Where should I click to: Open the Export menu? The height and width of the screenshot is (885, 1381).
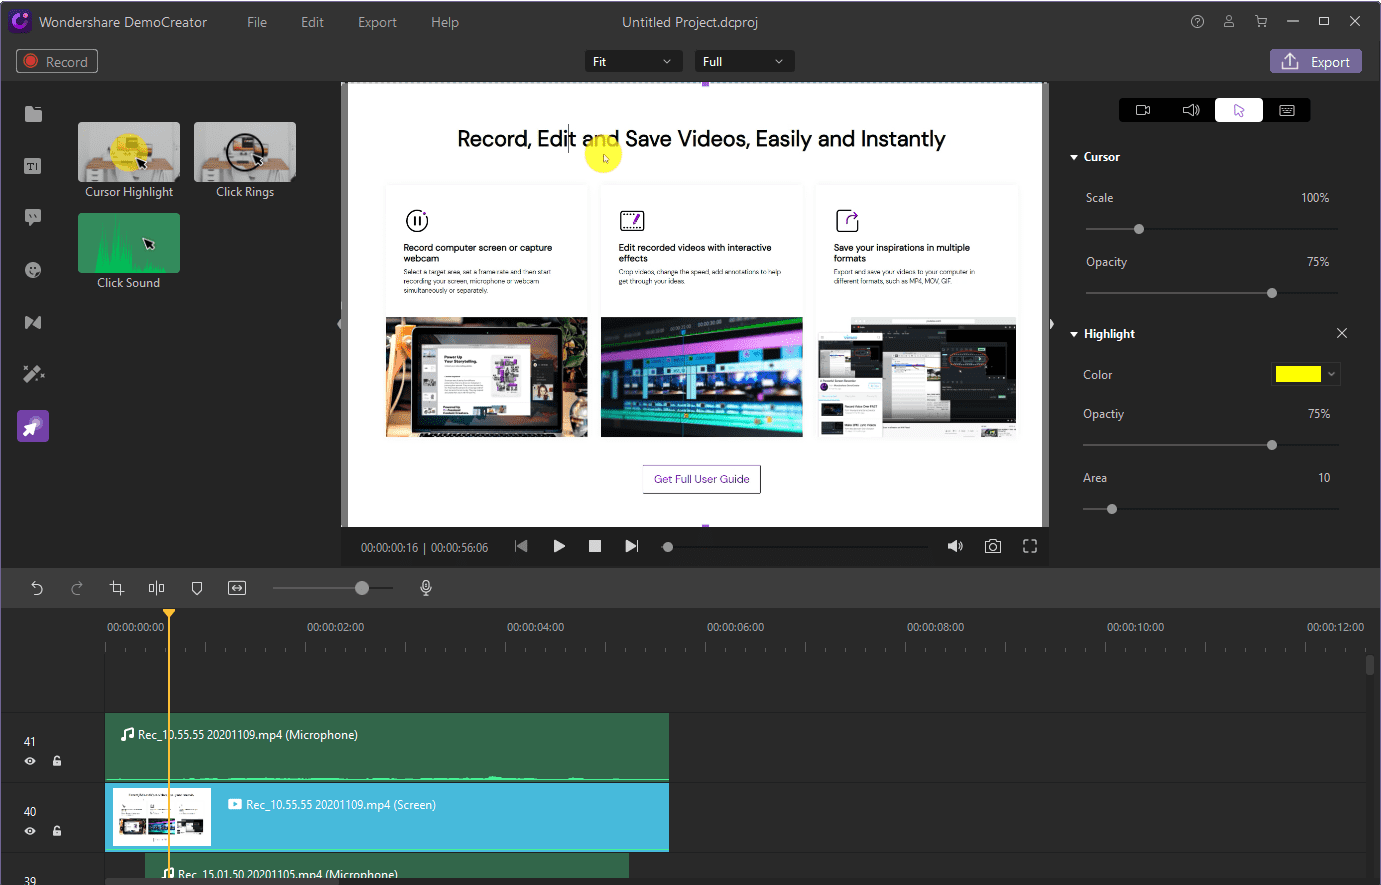tap(377, 22)
